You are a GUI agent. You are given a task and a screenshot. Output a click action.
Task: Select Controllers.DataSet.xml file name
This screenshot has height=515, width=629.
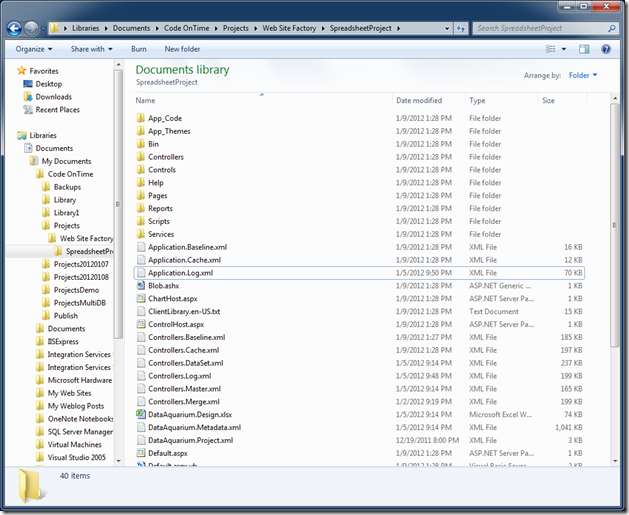(186, 363)
